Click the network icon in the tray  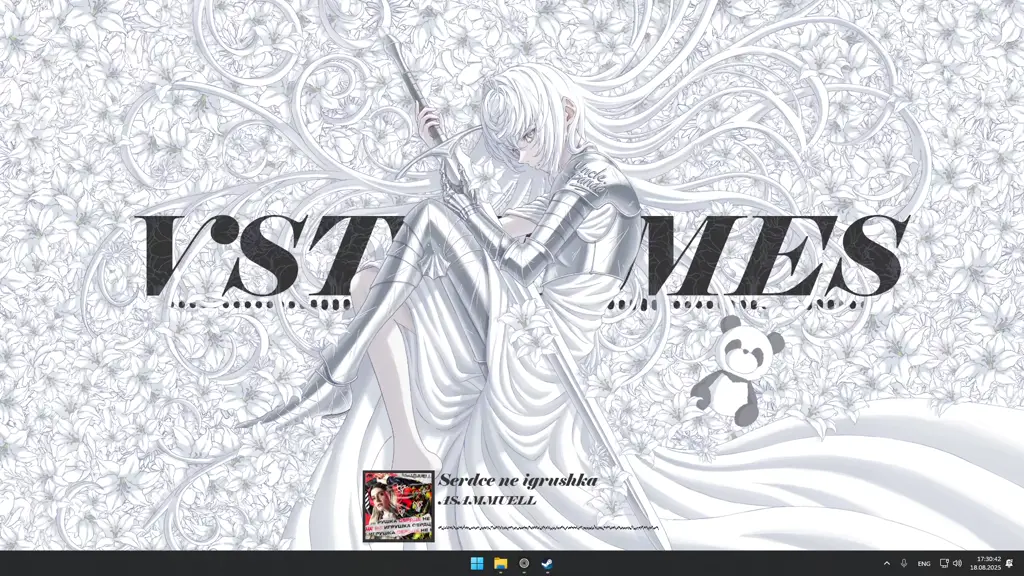[x=944, y=563]
